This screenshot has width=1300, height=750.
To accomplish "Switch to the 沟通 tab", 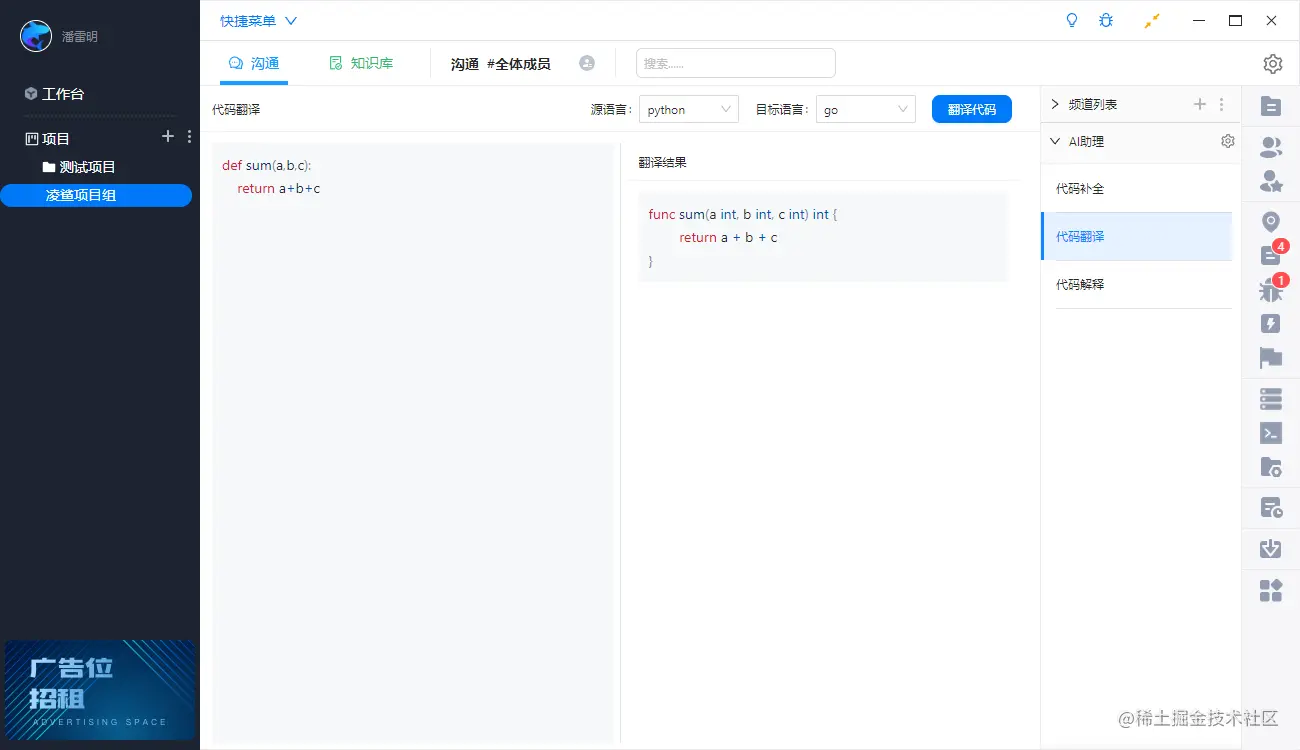I will 254,63.
